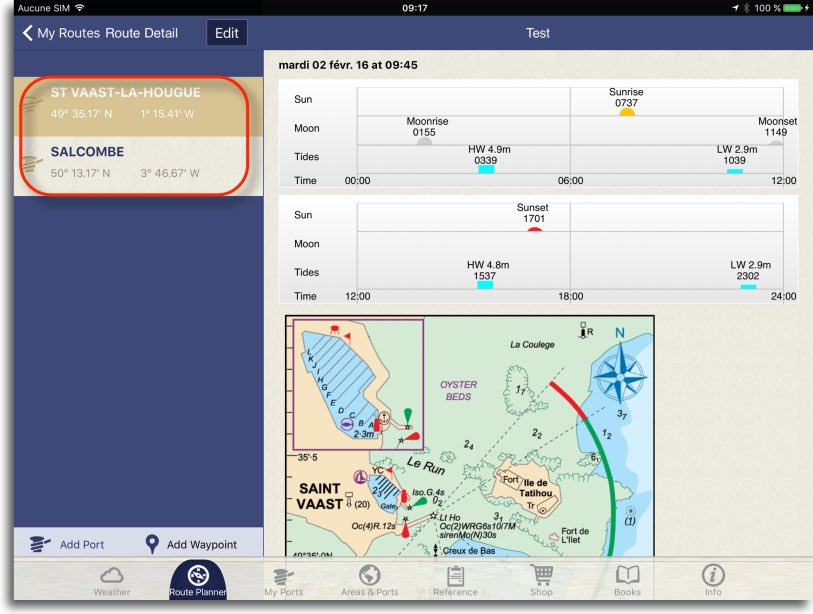Open the Route Planner tab
The width and height of the screenshot is (813, 614).
pyautogui.click(x=198, y=581)
